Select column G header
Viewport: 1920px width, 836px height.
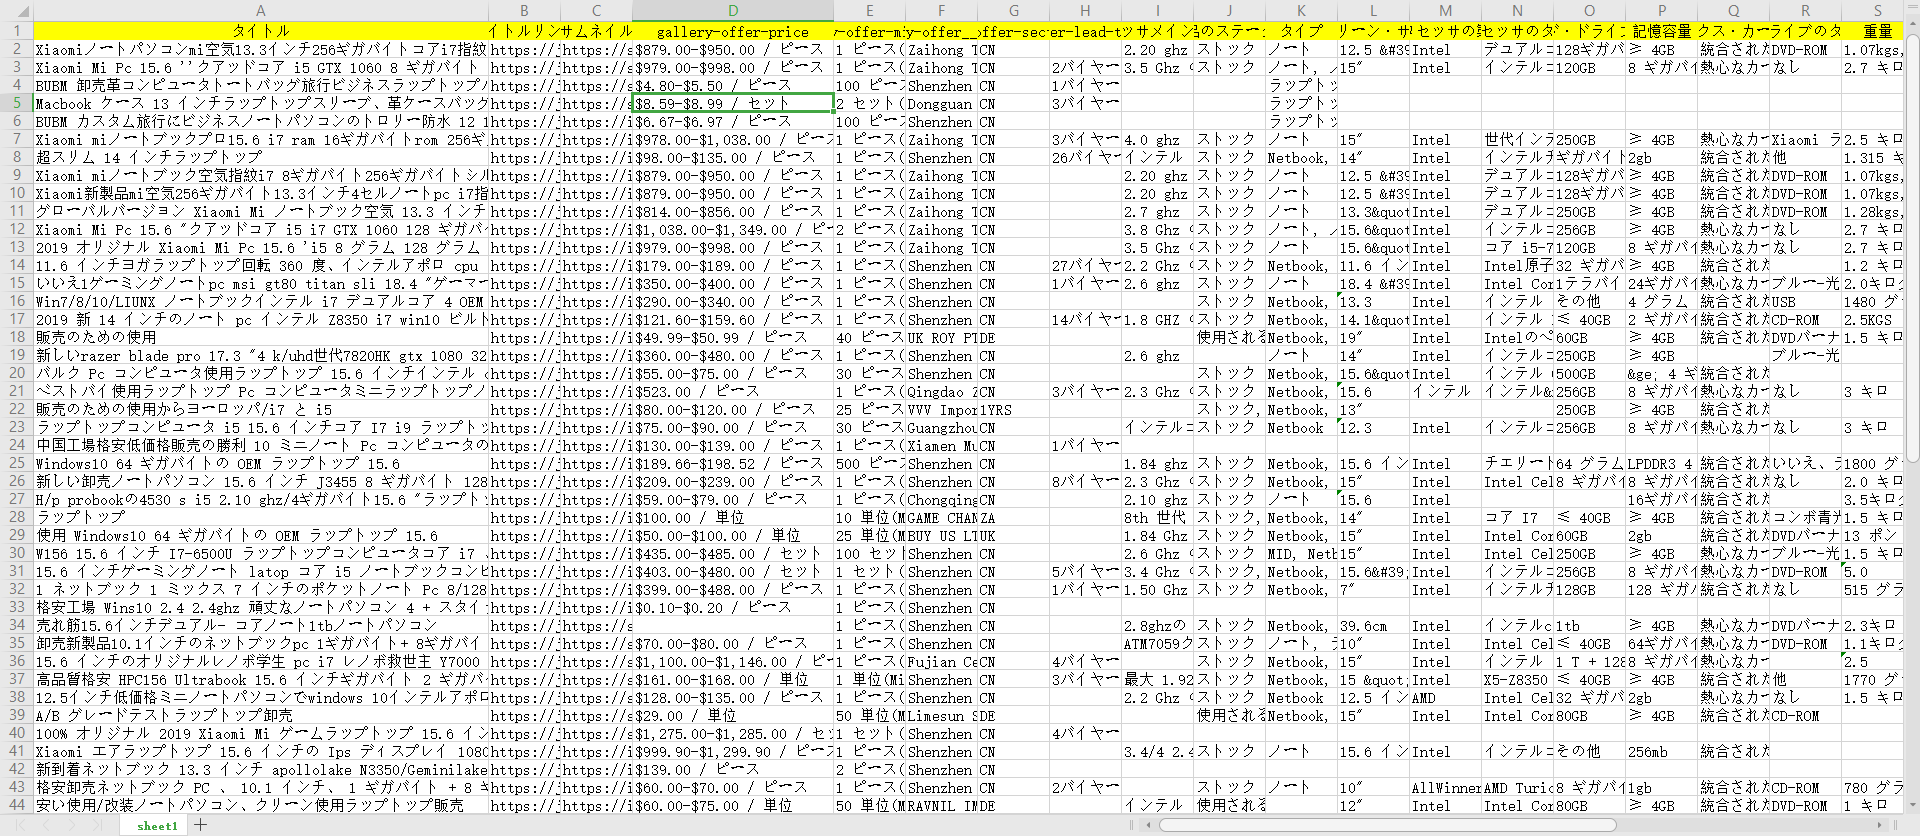1013,11
